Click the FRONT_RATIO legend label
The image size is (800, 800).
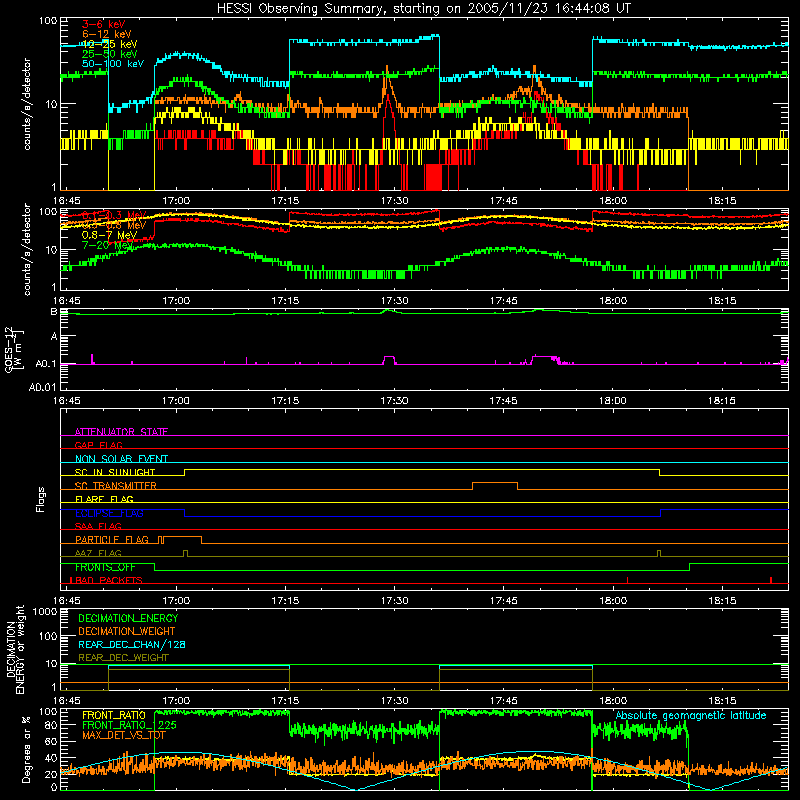[x=114, y=715]
